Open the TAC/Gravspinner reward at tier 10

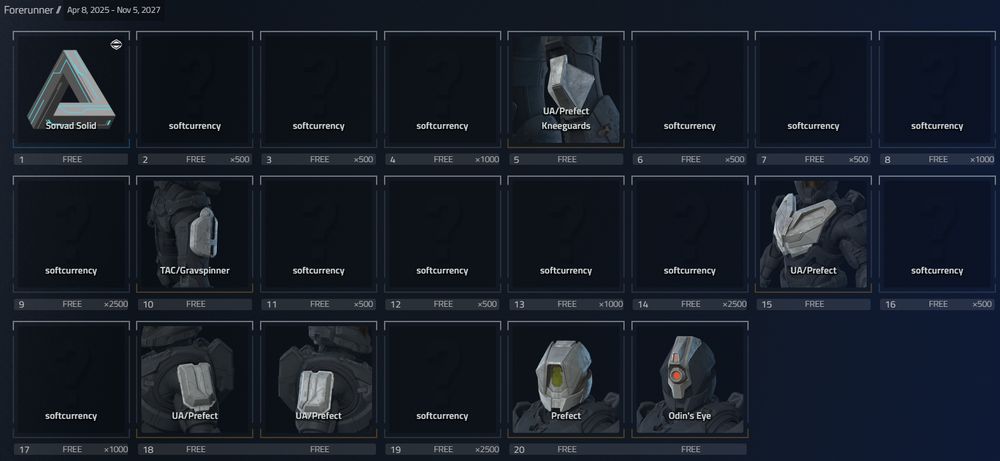(x=195, y=234)
